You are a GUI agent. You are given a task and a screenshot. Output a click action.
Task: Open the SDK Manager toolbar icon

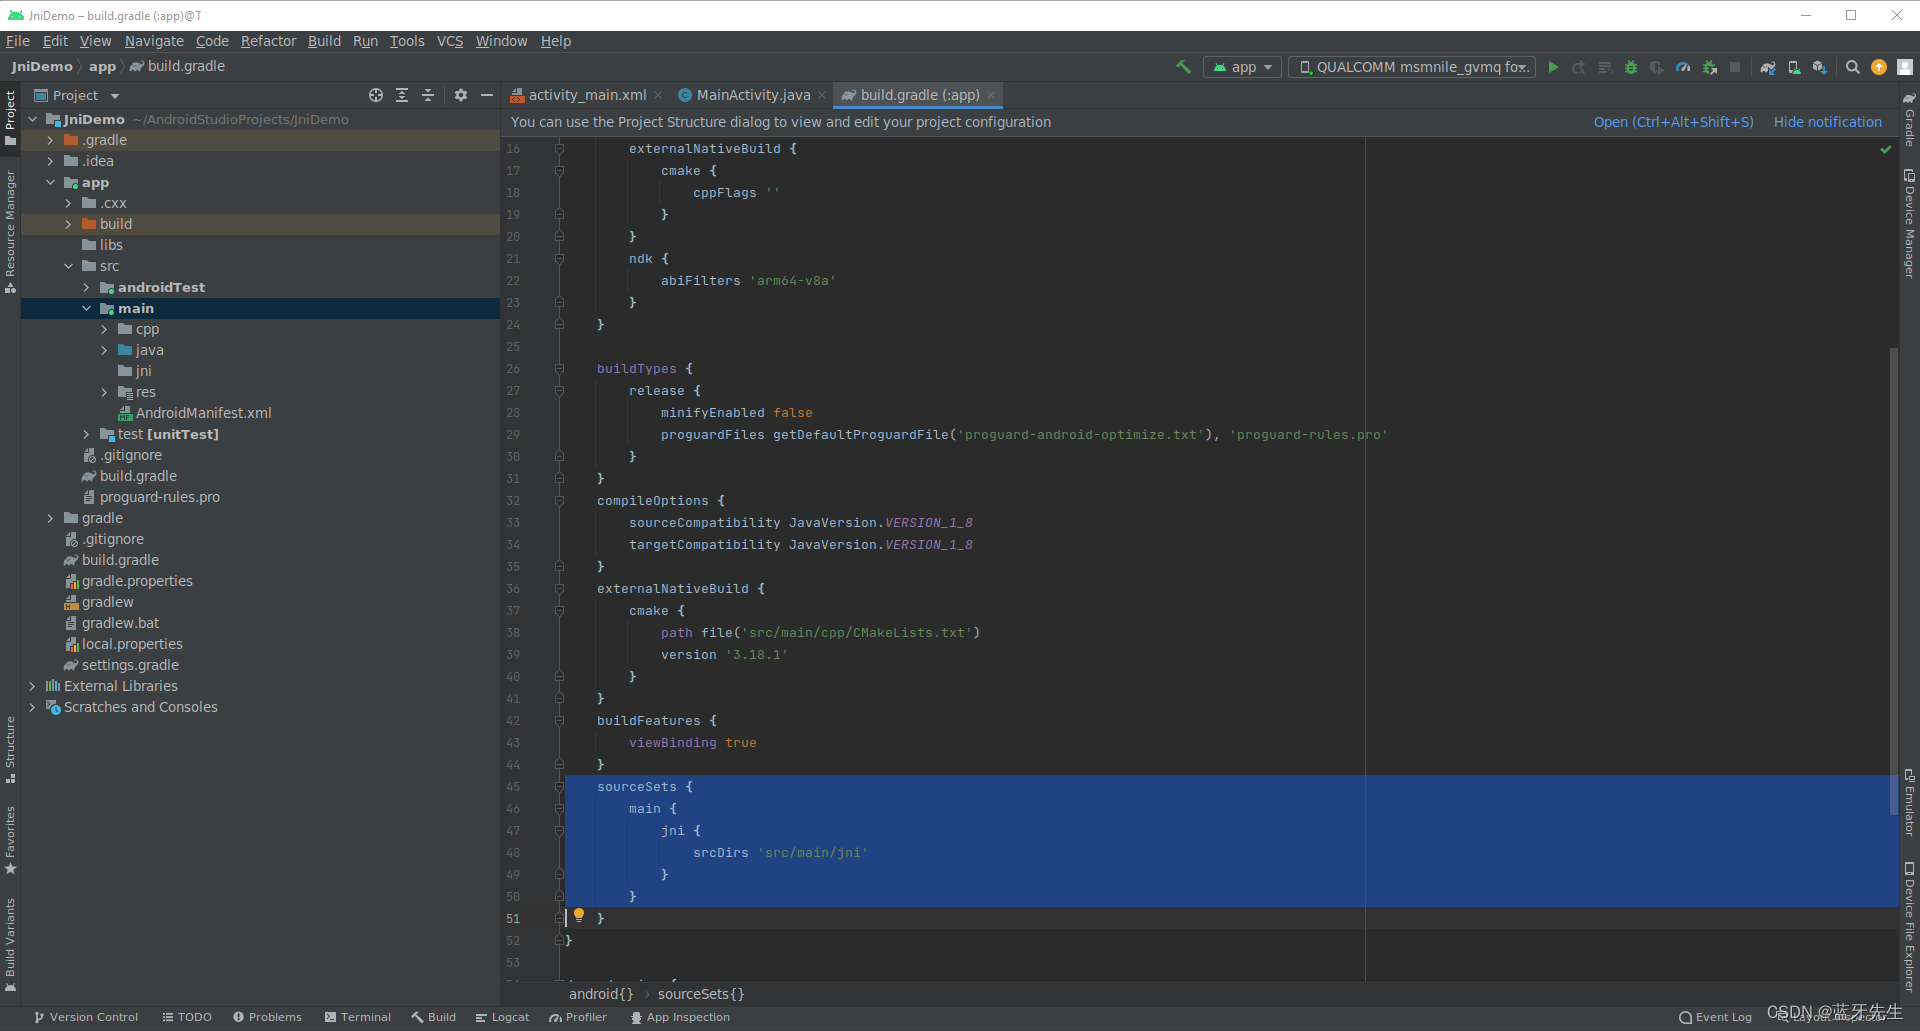click(x=1820, y=67)
